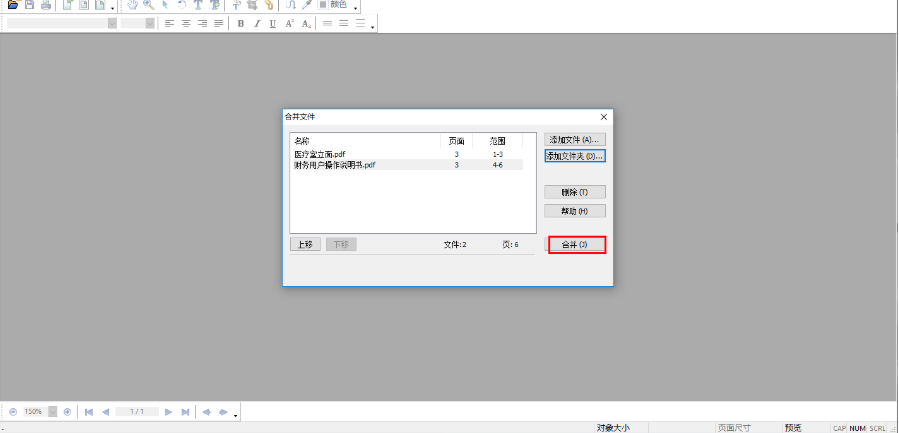Go to the next page

click(169, 412)
